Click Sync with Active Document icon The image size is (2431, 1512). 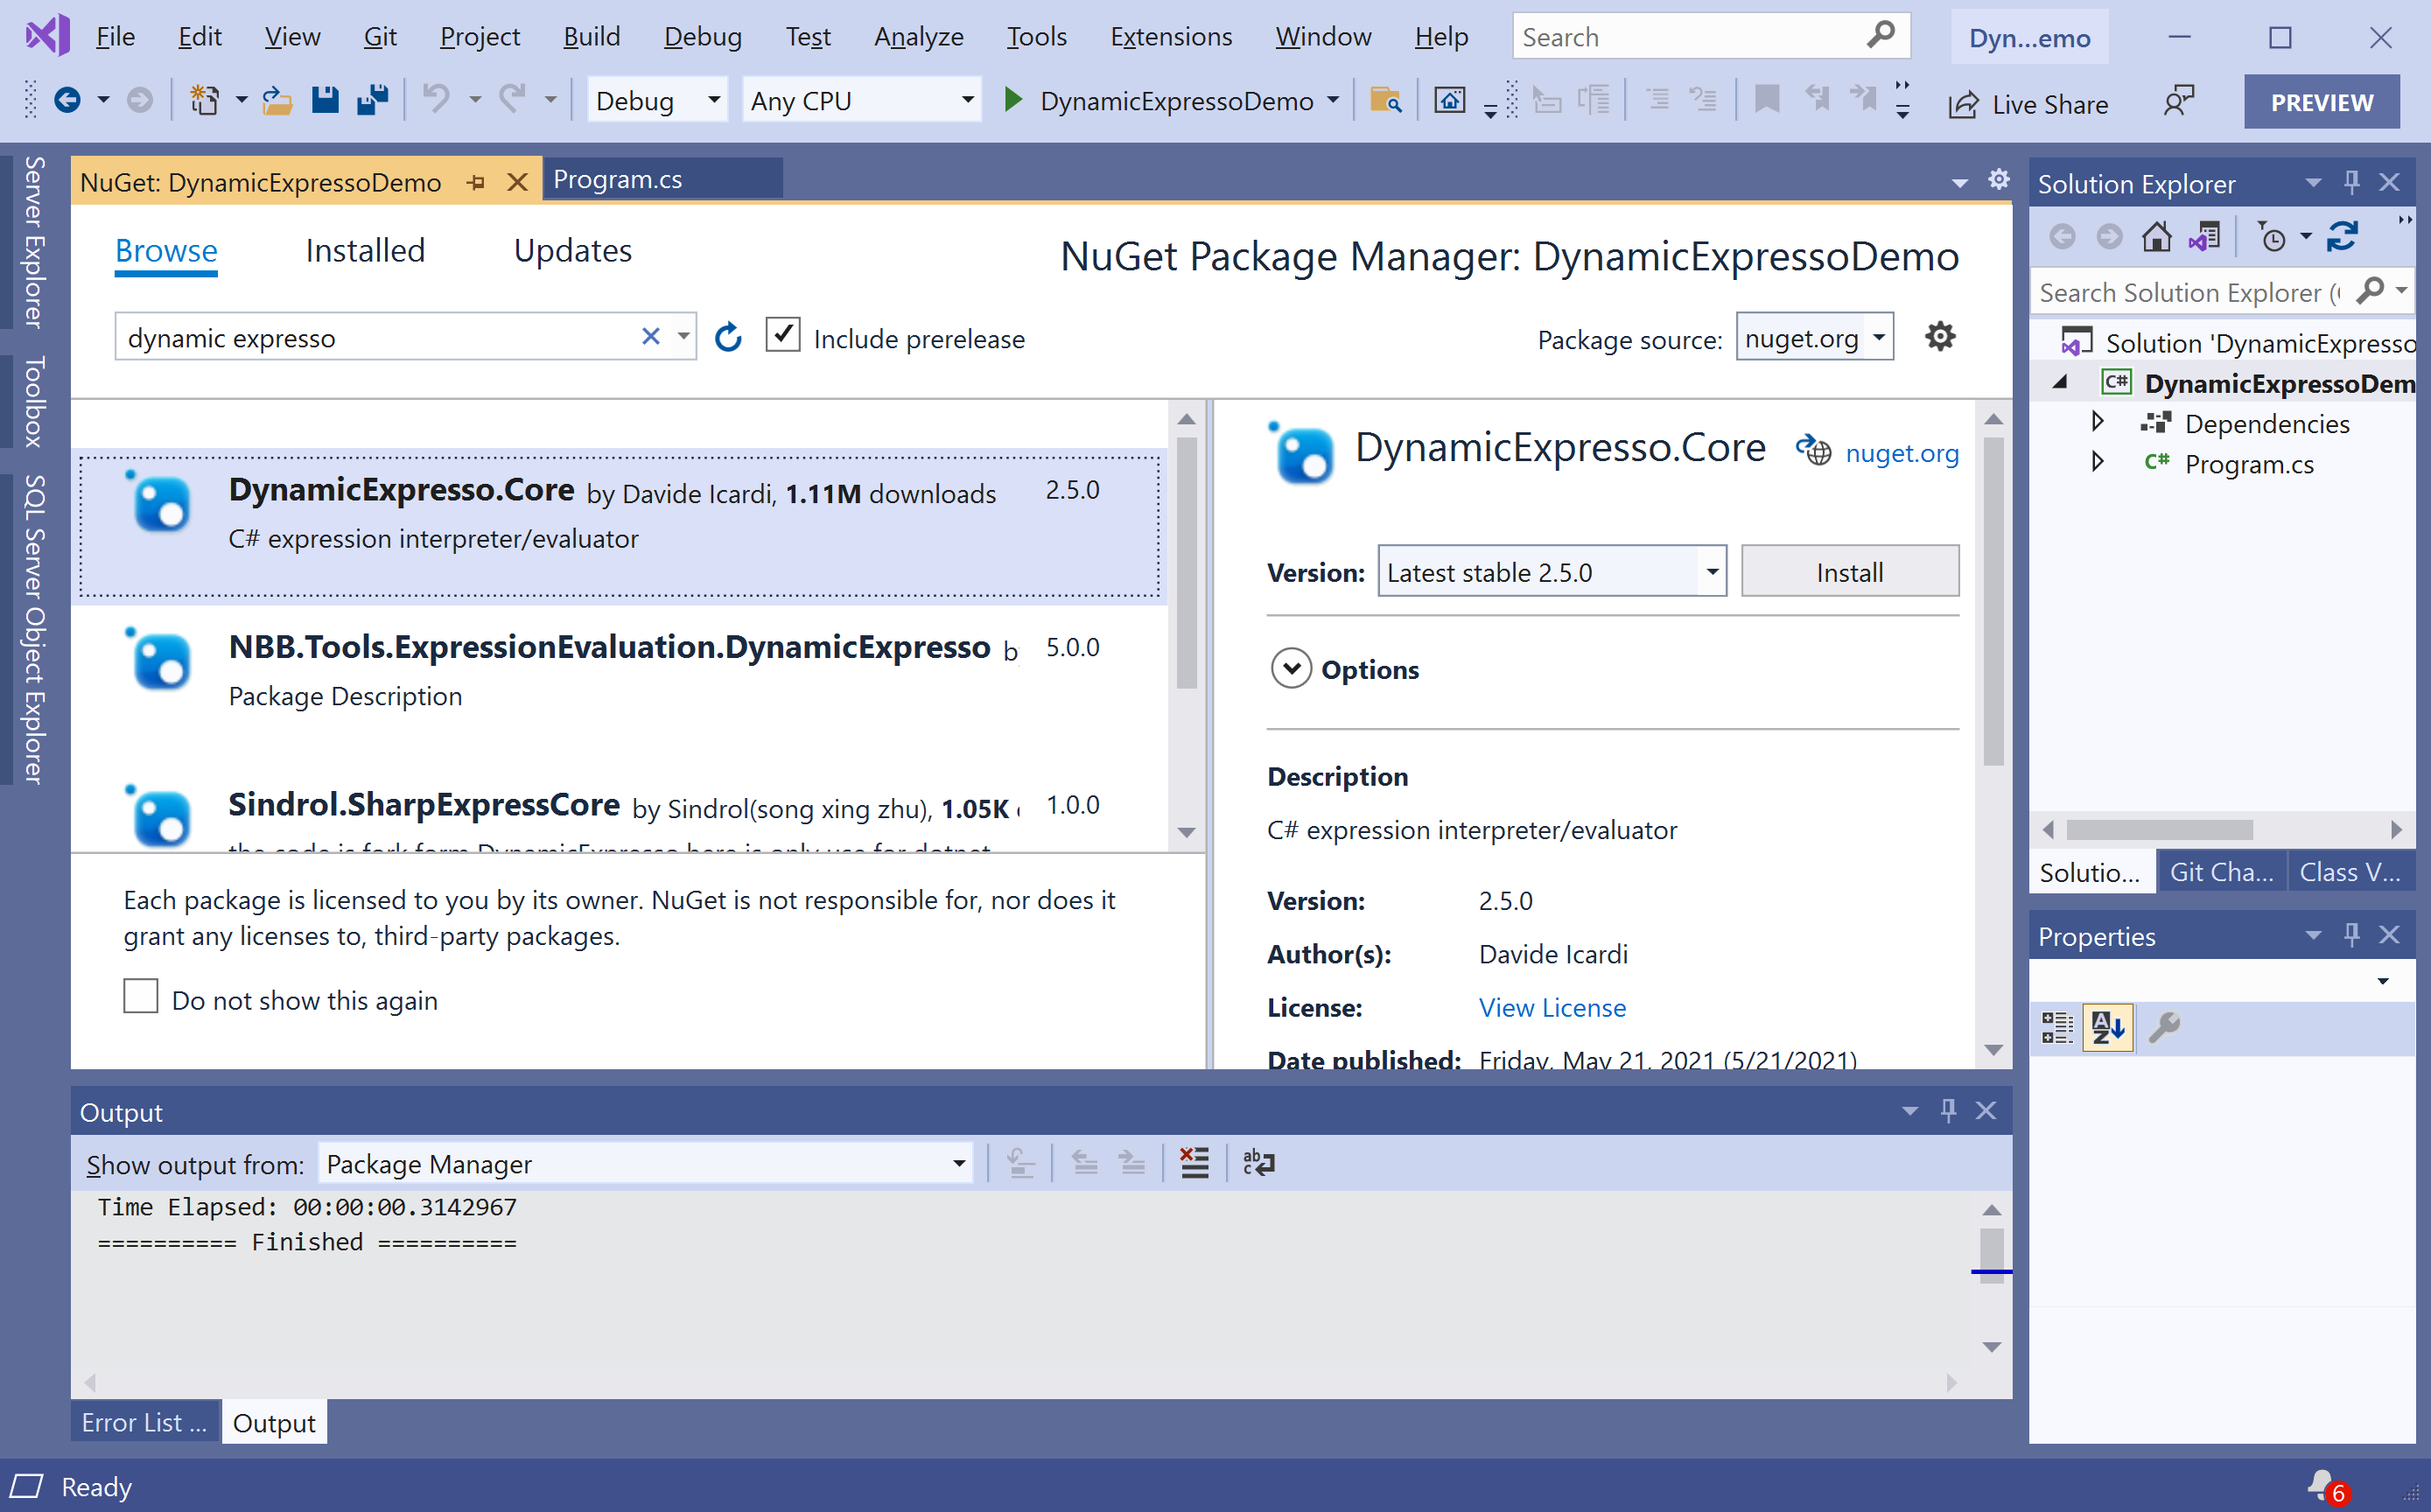coord(2343,237)
